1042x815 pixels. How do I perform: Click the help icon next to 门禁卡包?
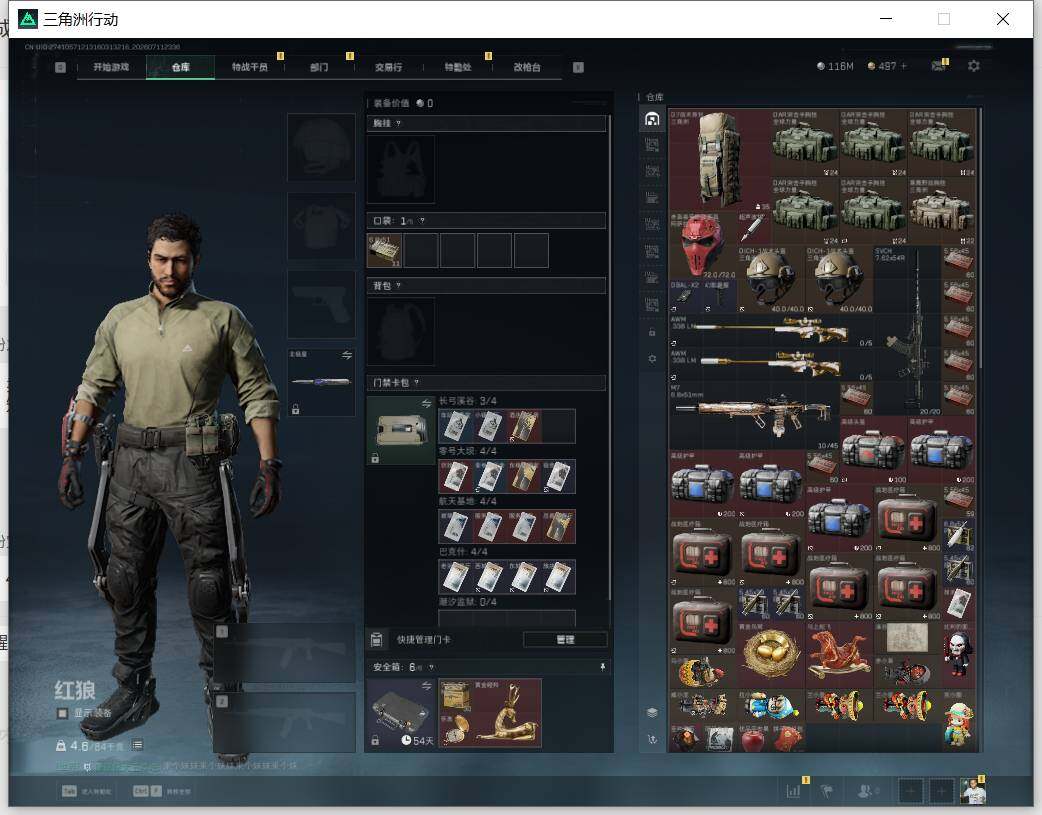click(x=416, y=383)
